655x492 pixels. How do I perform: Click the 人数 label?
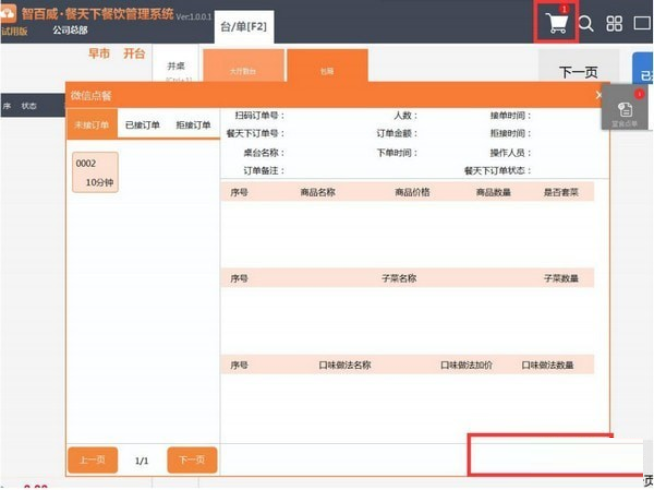tap(405, 115)
